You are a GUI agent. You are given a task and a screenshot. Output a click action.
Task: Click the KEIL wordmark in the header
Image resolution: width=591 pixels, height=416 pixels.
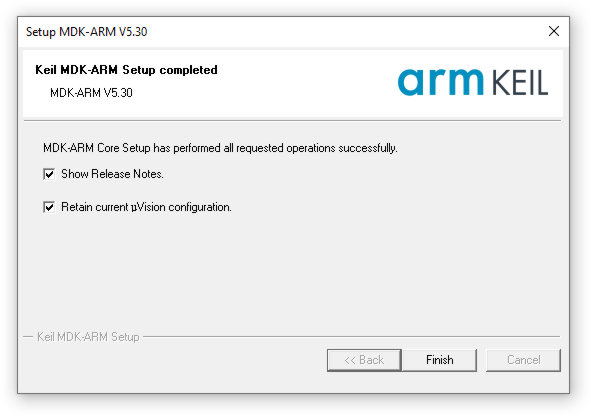pos(520,83)
